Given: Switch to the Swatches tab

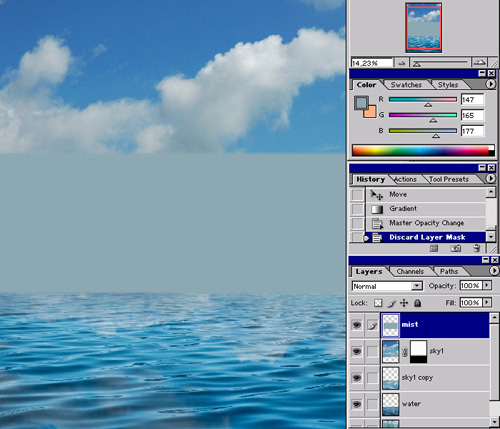Looking at the screenshot, I should tap(406, 85).
